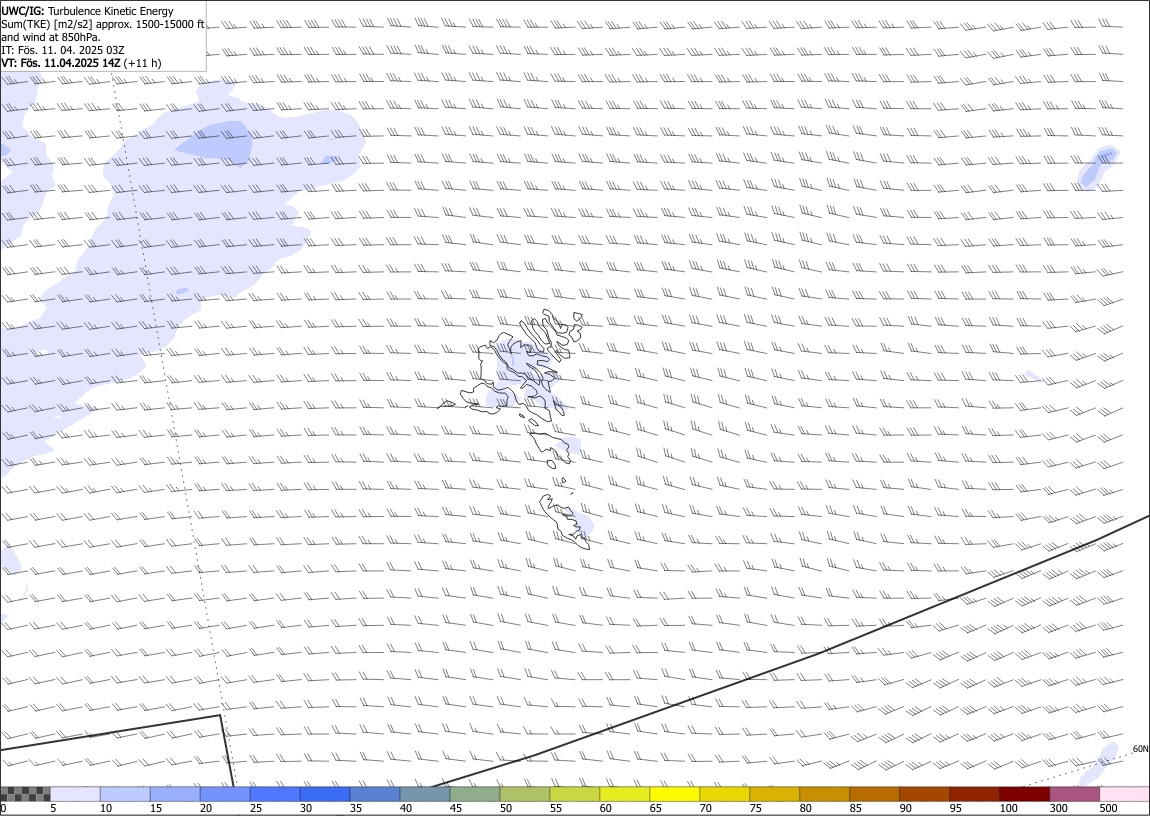Click the swatch between 60 and 65
This screenshot has height=816, width=1150.
(625, 794)
